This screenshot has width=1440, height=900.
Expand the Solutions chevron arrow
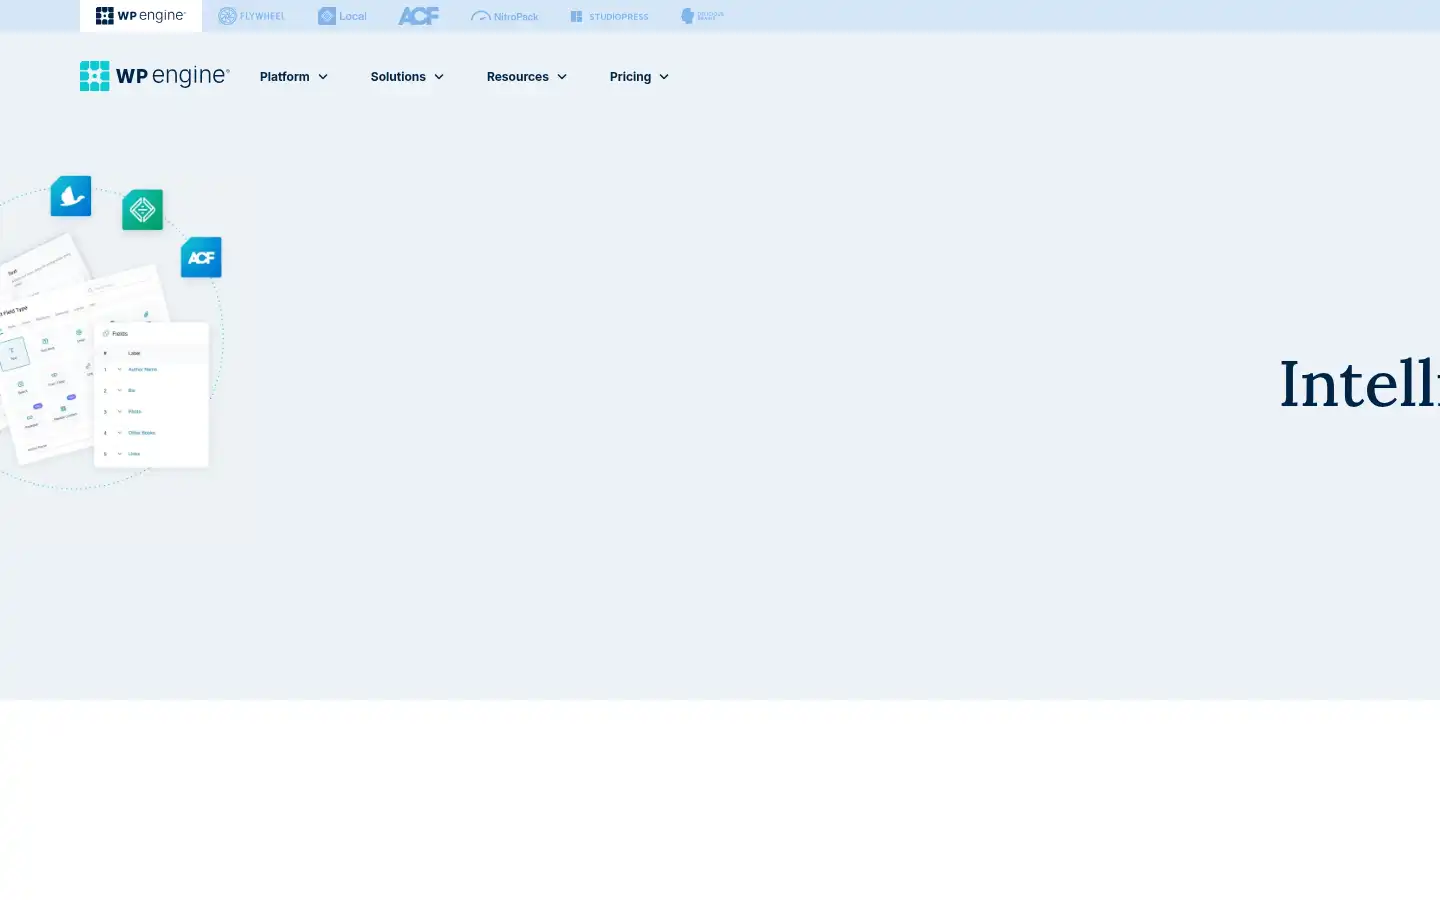tap(439, 77)
